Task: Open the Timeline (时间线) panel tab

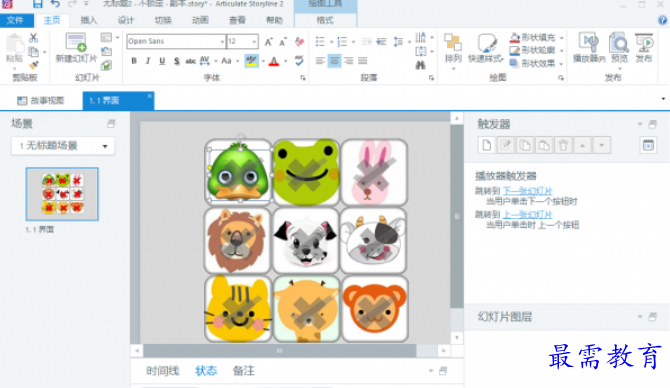Action: click(162, 371)
